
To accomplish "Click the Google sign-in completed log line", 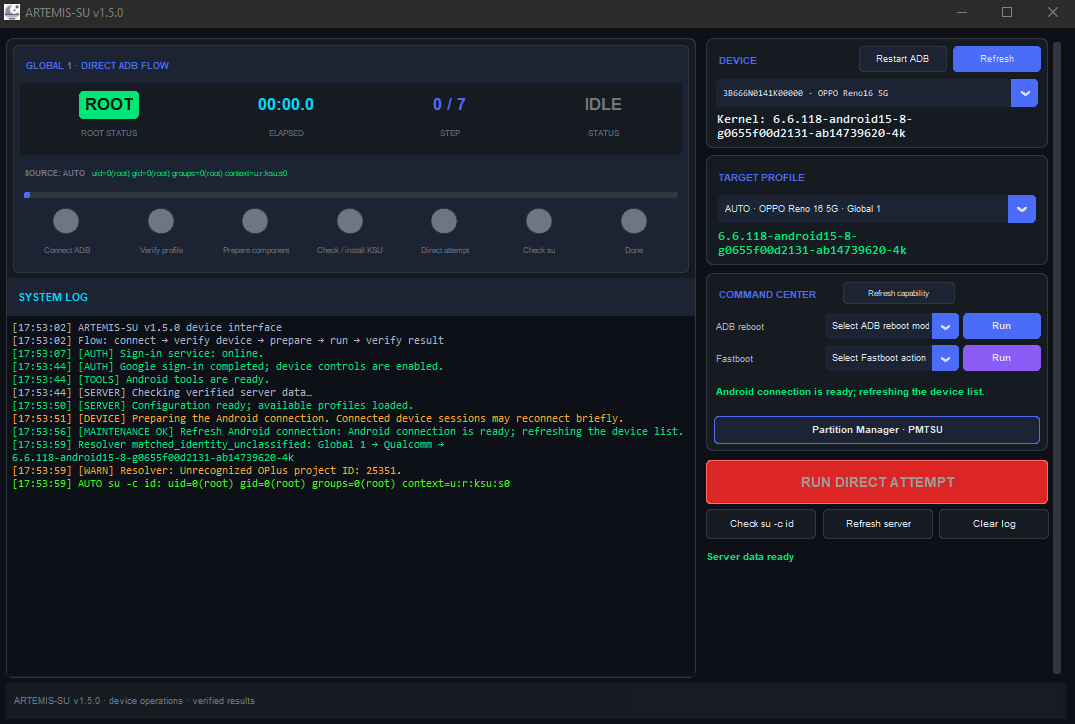I will 228,367.
